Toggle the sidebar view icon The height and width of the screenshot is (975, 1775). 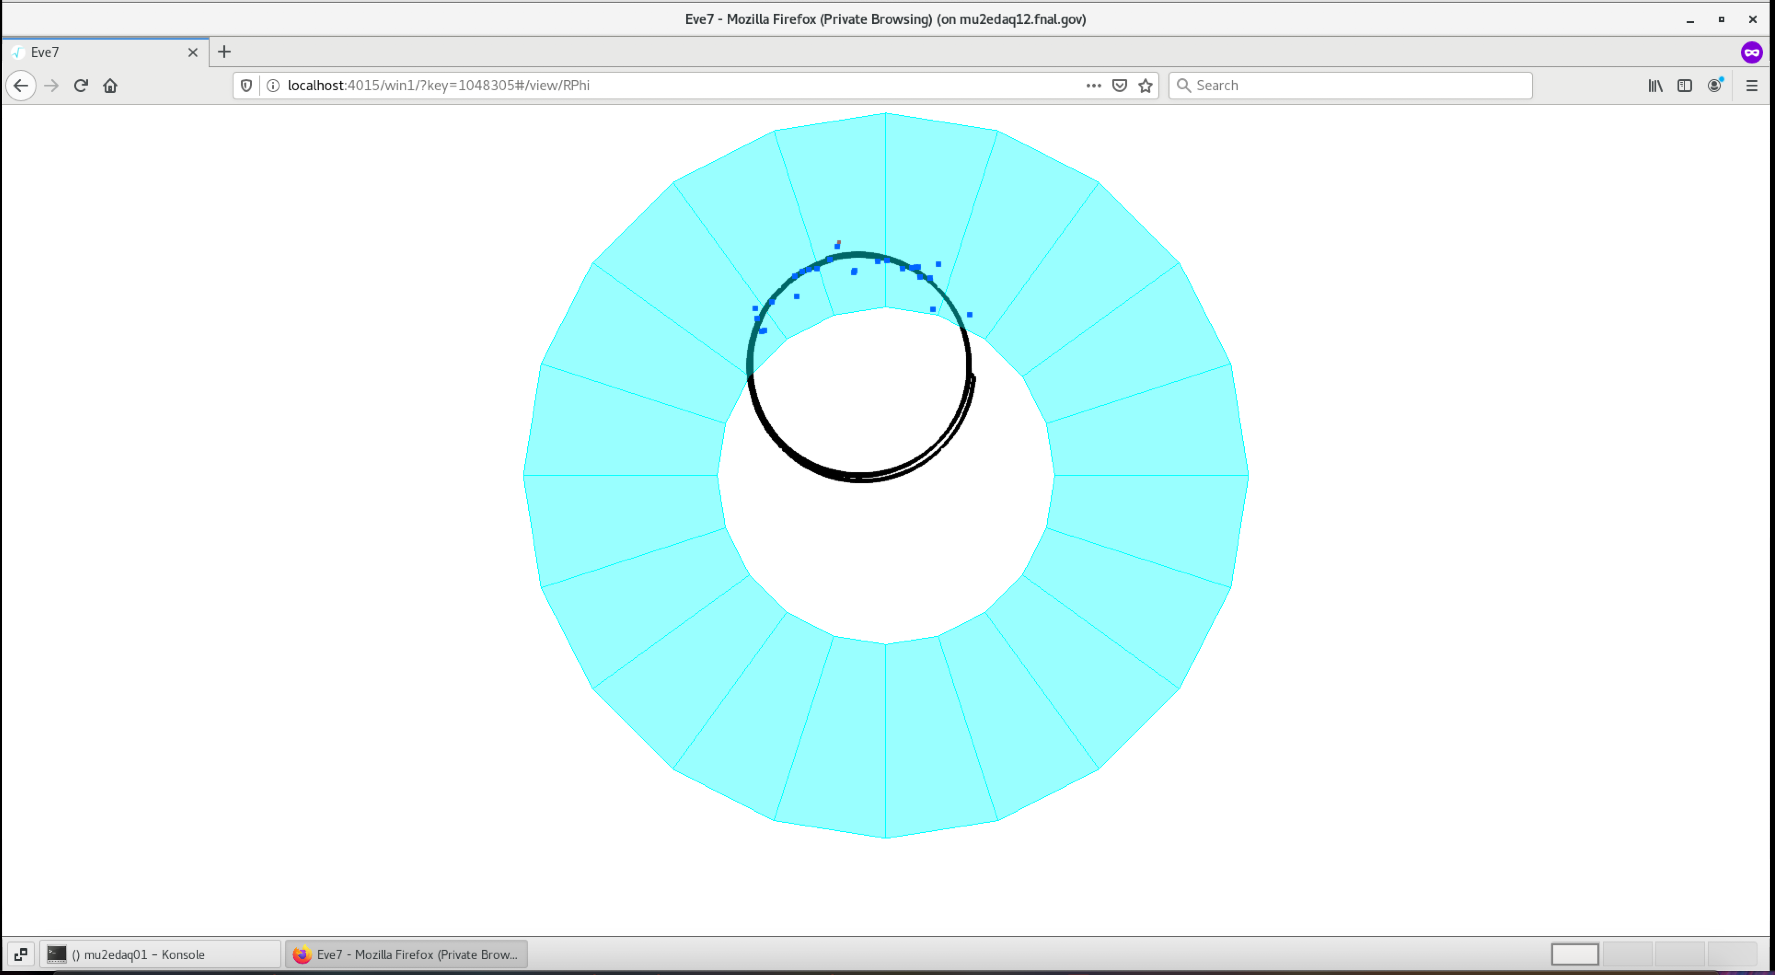[1685, 86]
